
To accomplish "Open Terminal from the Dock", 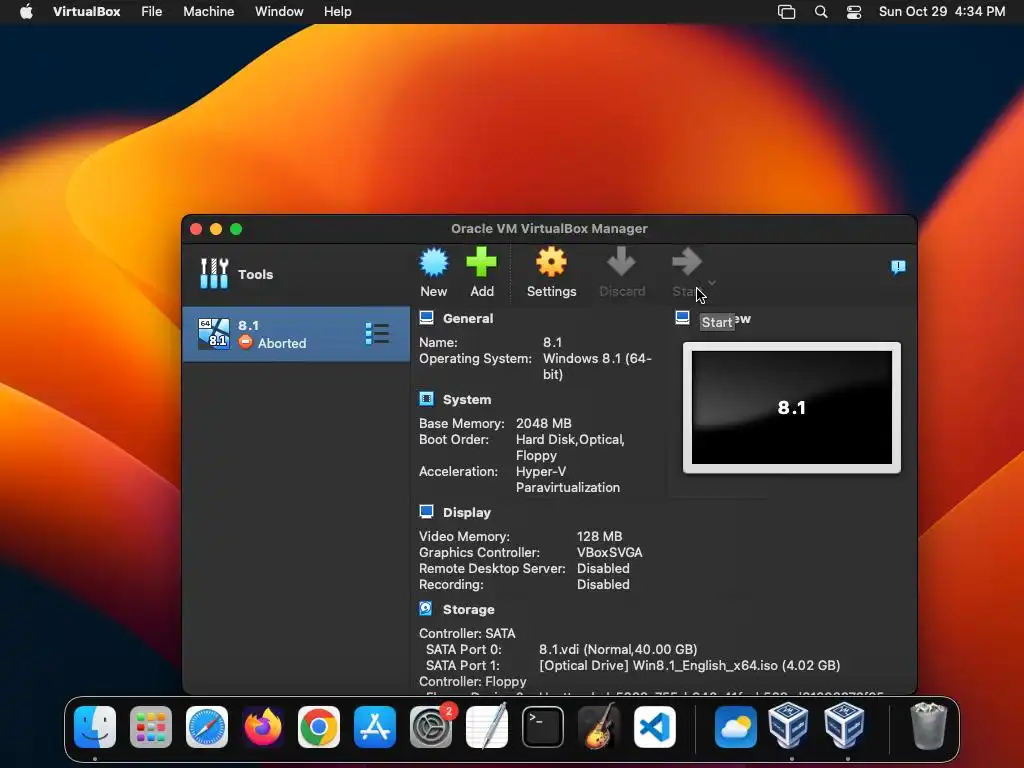I will [543, 726].
